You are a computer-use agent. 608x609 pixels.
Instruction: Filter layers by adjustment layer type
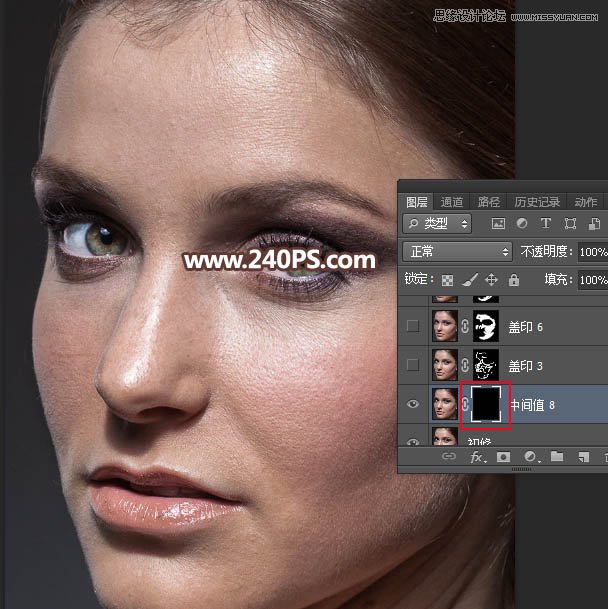pos(522,224)
